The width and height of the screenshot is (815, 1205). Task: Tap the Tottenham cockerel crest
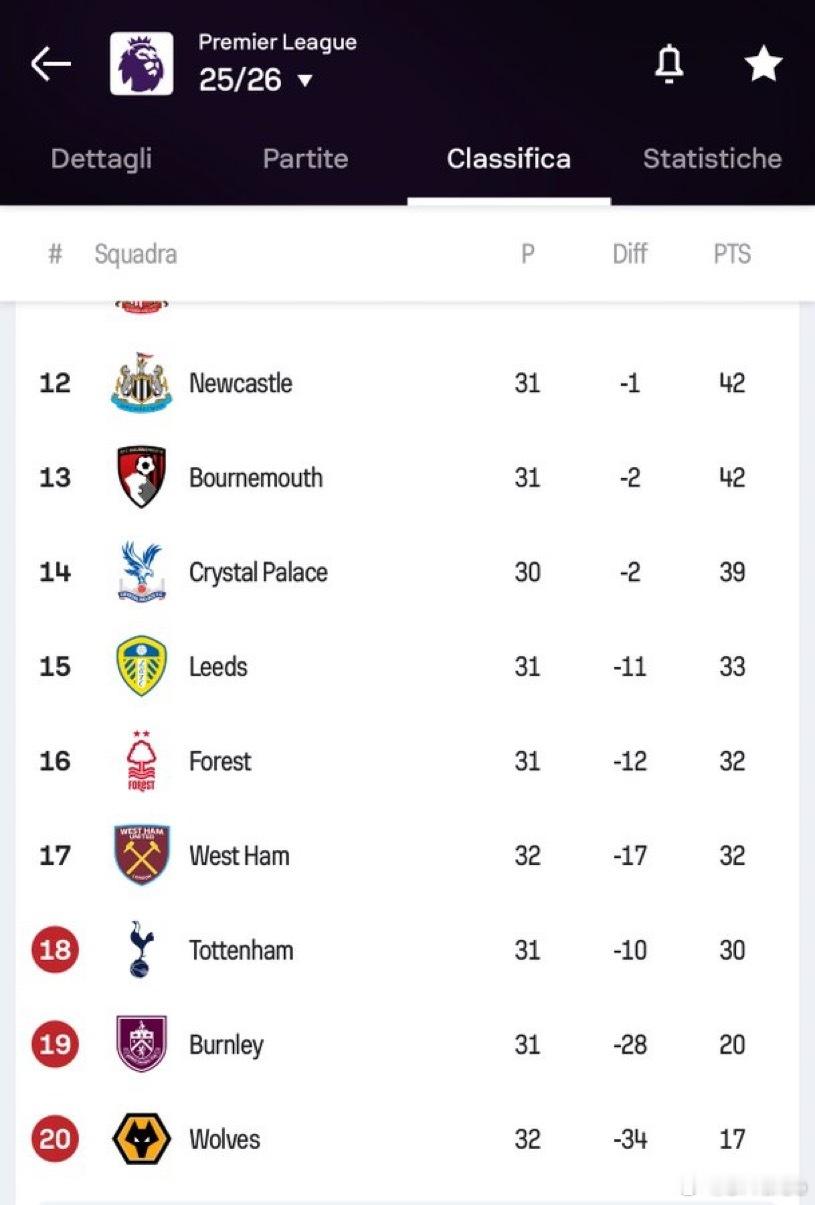141,950
